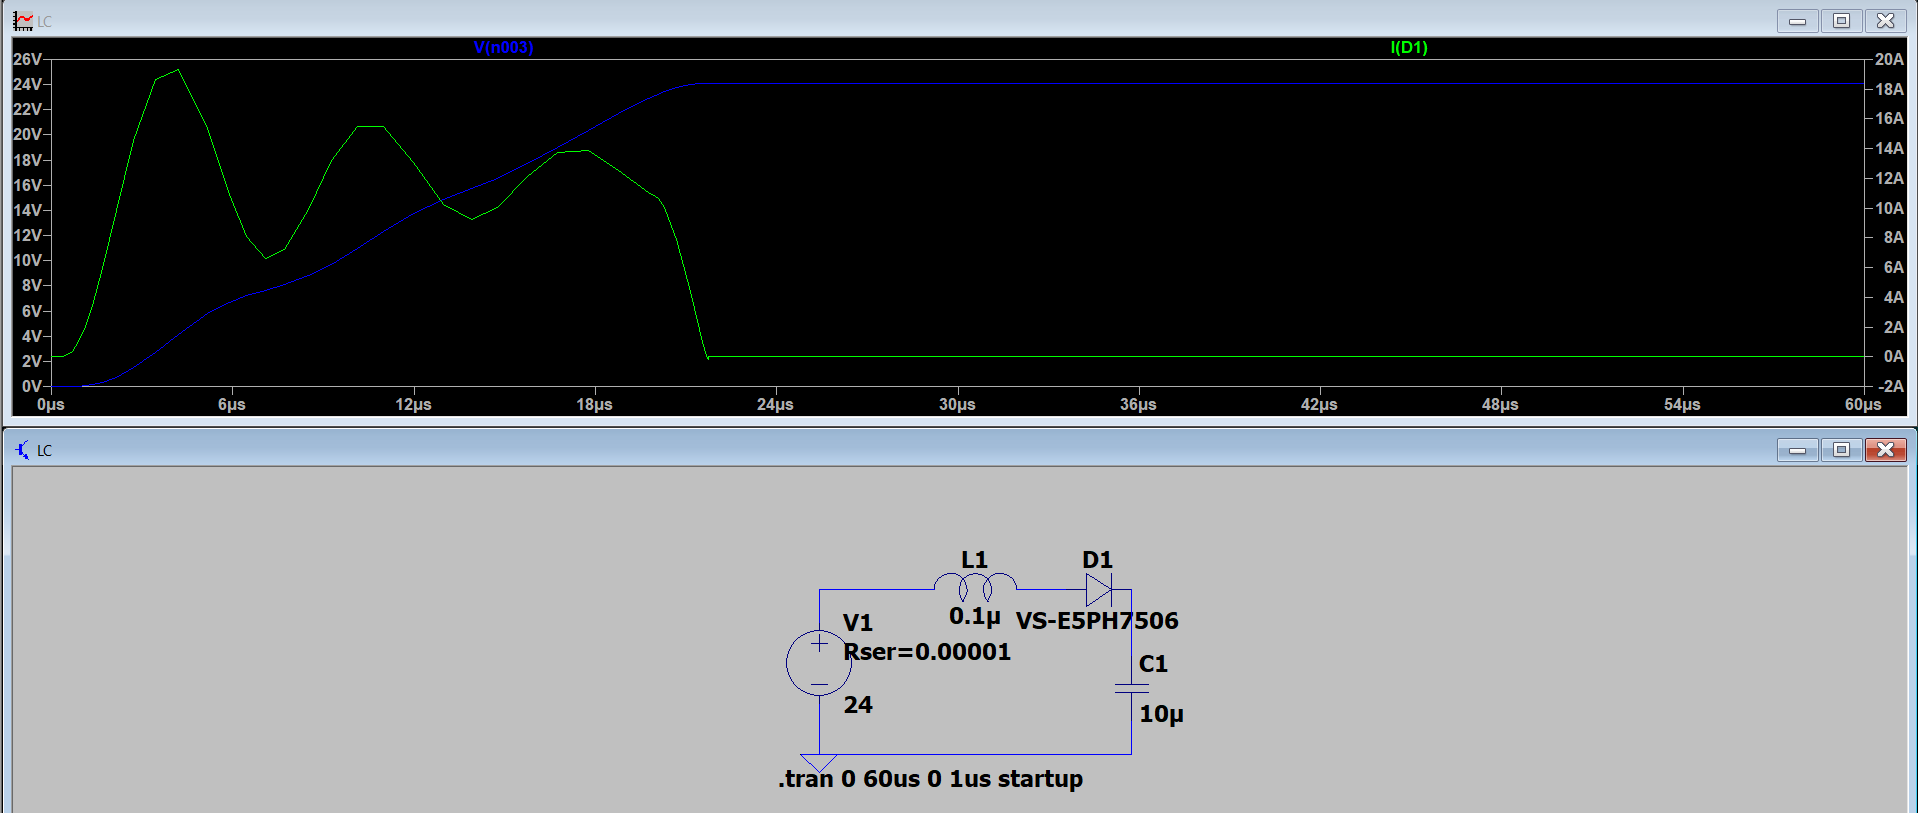Click the 0V left axis label
The image size is (1918, 813).
tap(31, 386)
